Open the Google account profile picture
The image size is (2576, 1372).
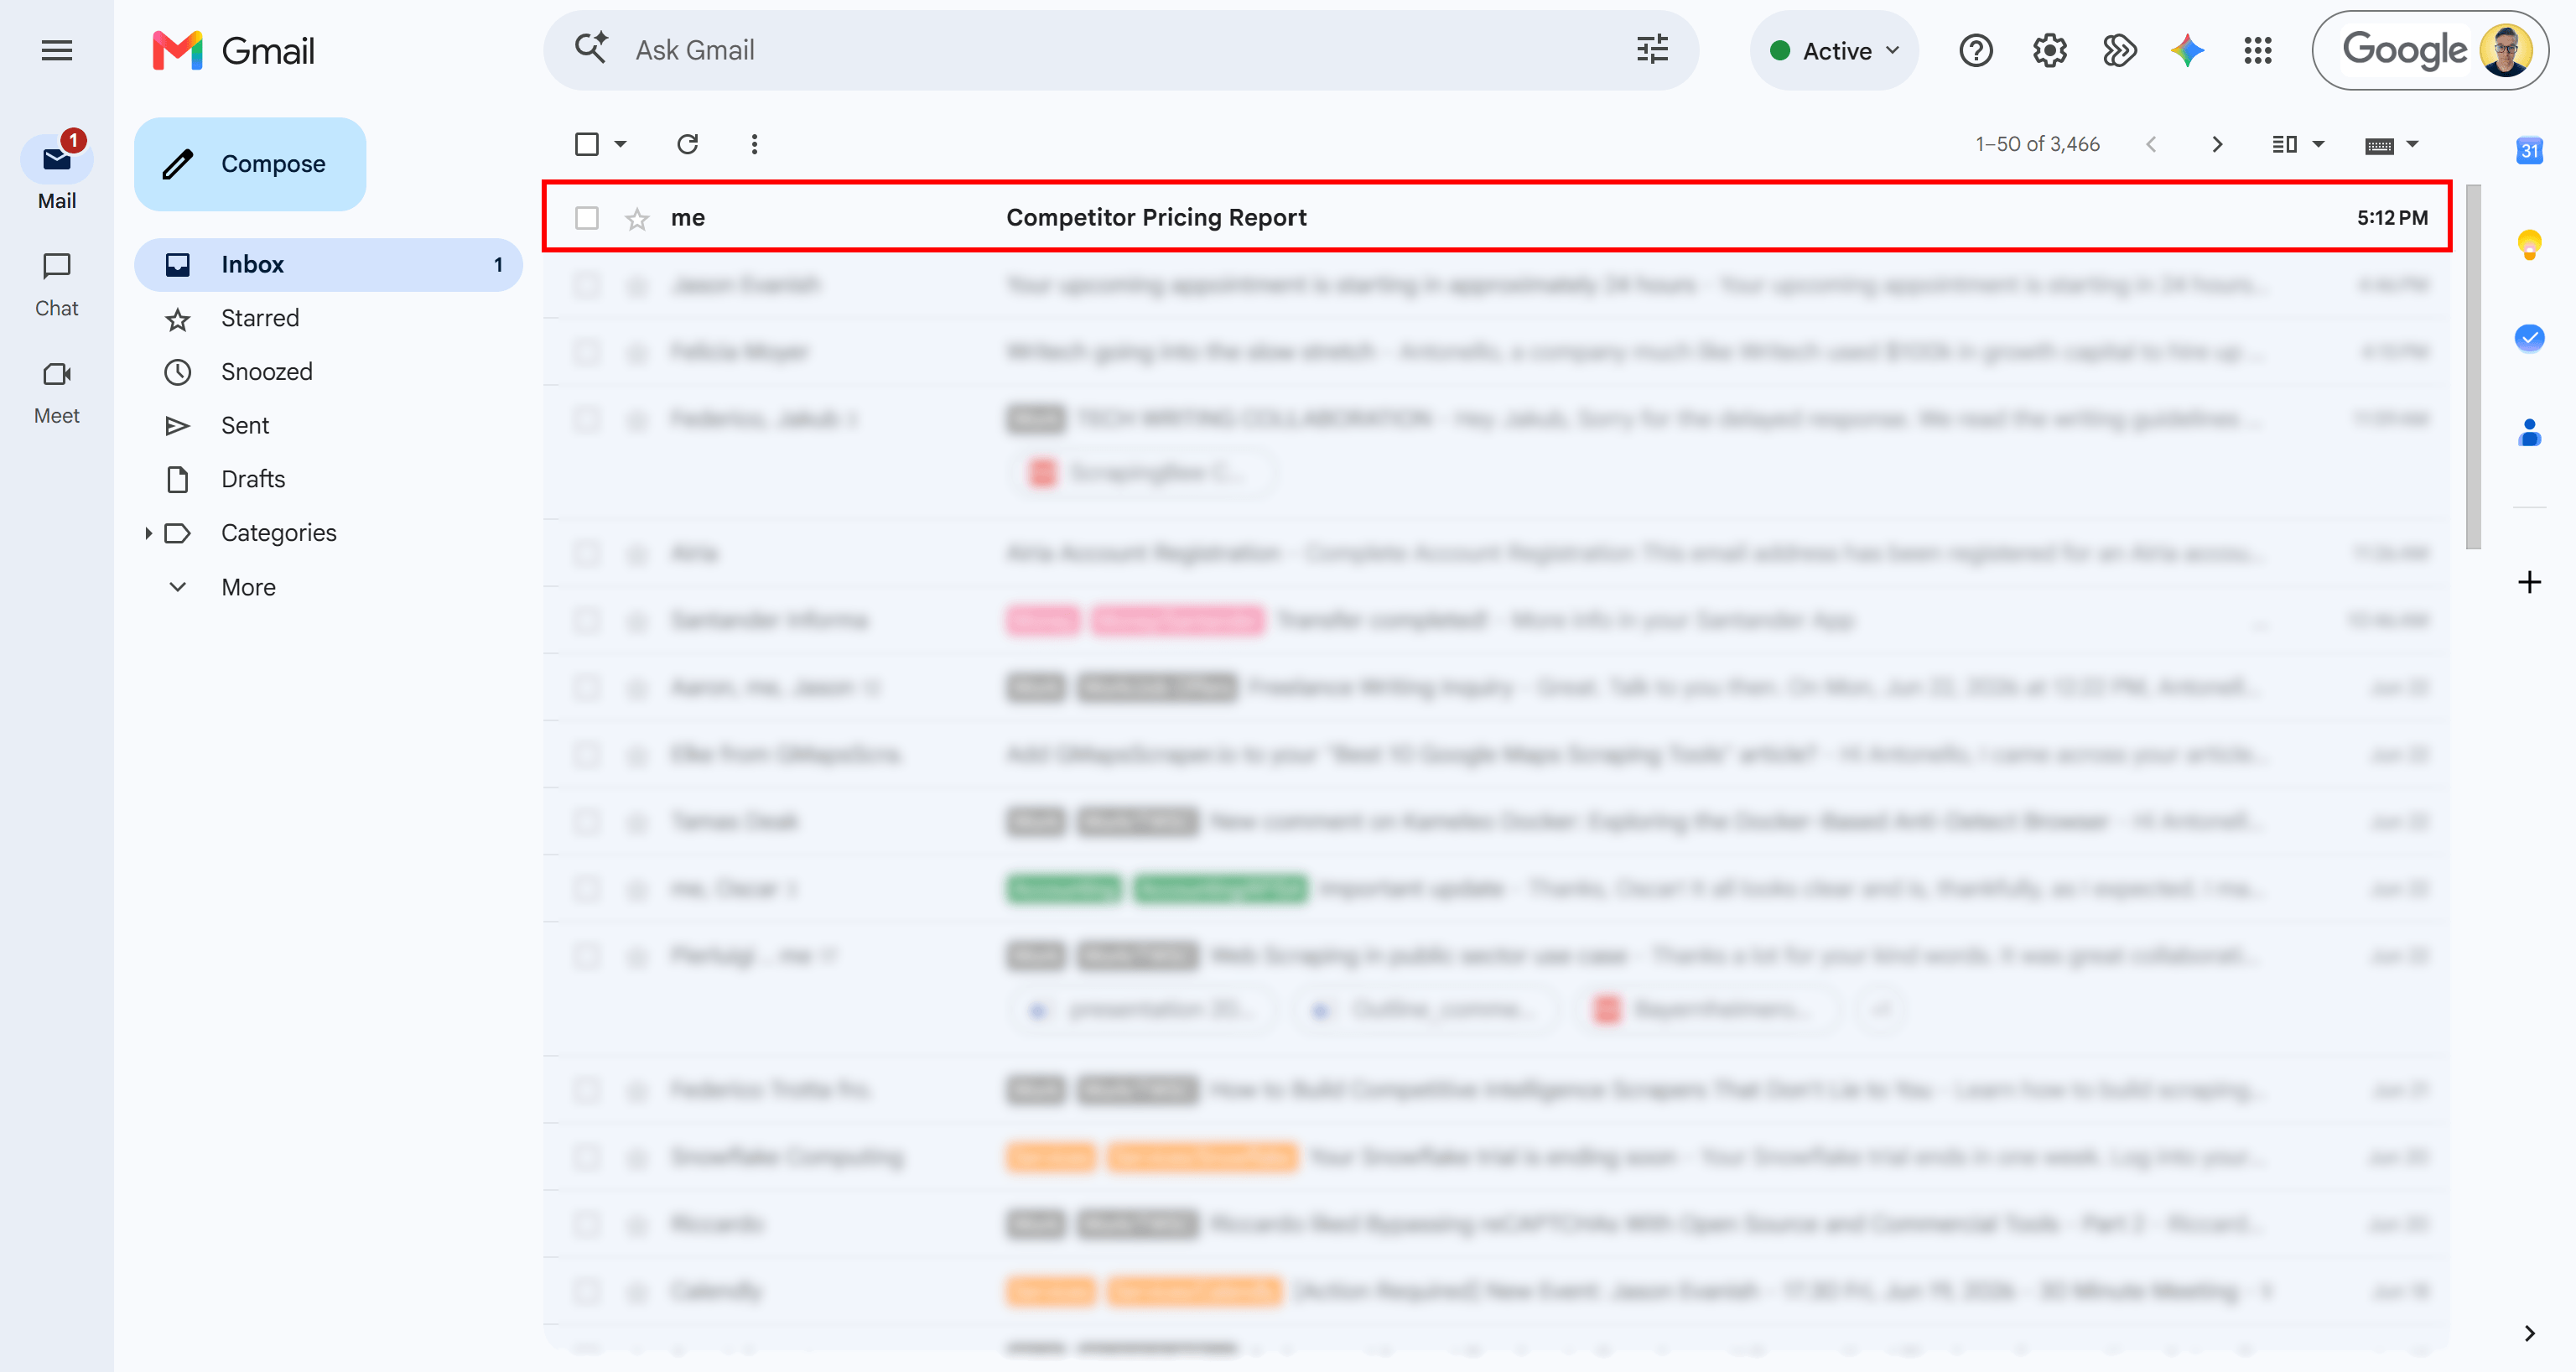2505,50
